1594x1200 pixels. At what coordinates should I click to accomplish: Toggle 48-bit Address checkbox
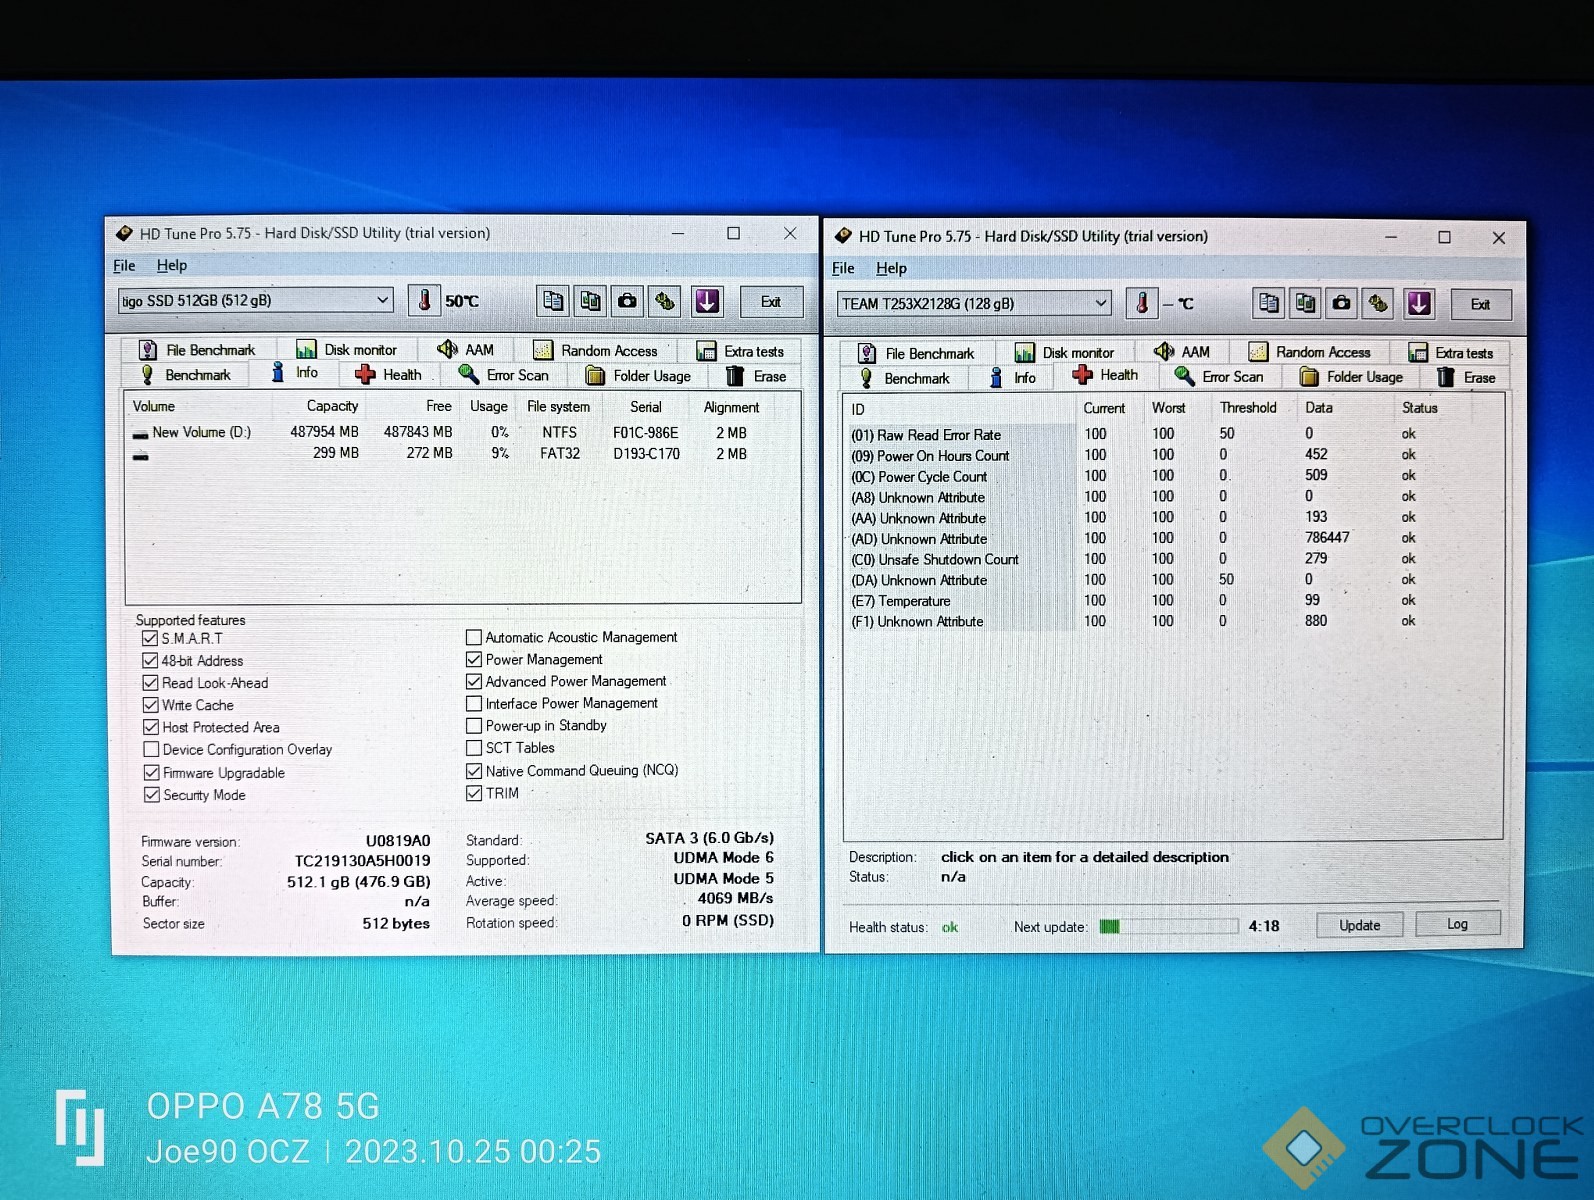pos(150,660)
